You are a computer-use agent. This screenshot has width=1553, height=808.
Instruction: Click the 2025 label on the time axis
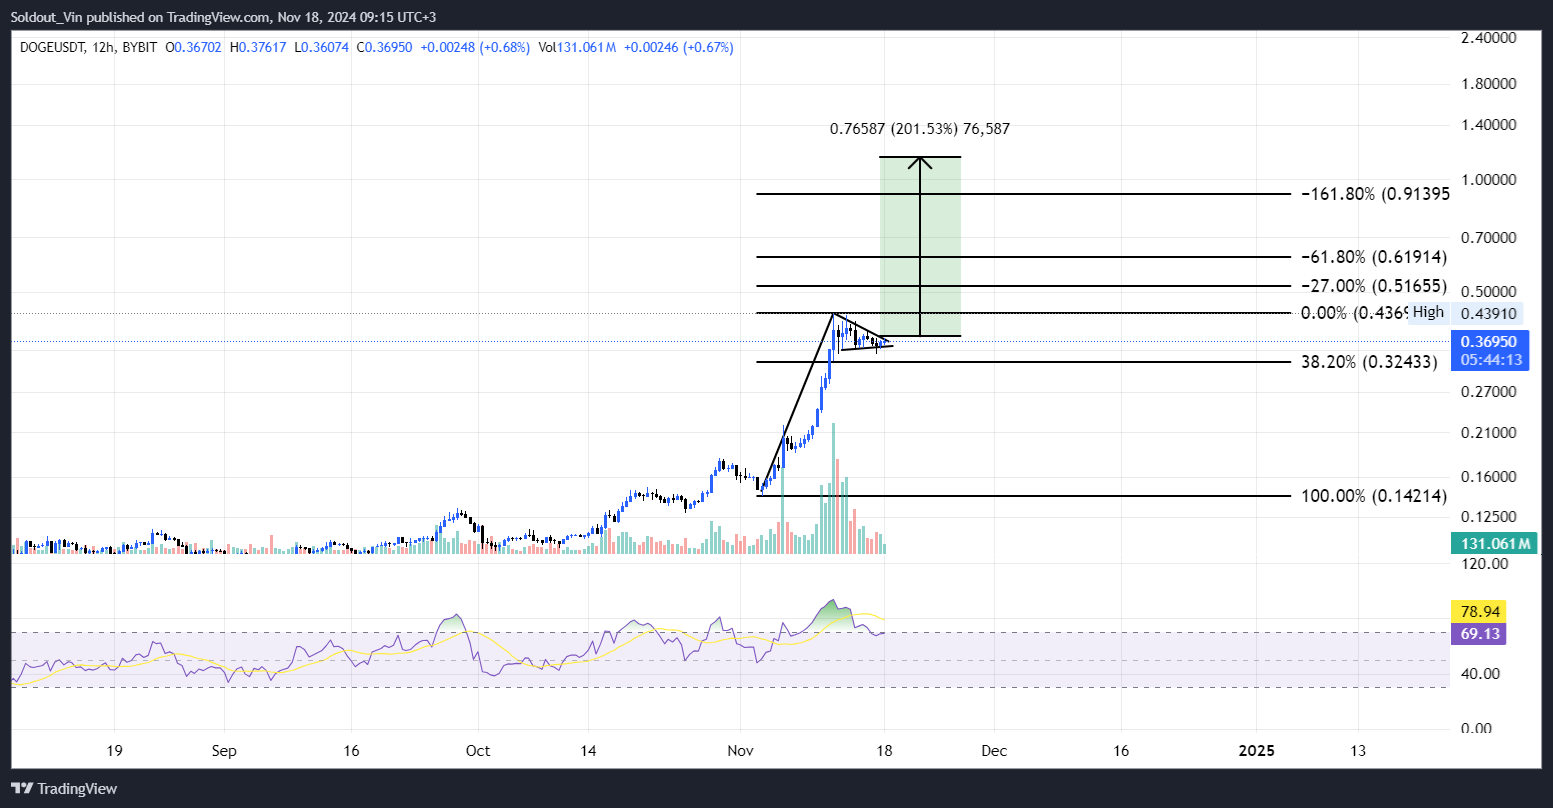1256,750
